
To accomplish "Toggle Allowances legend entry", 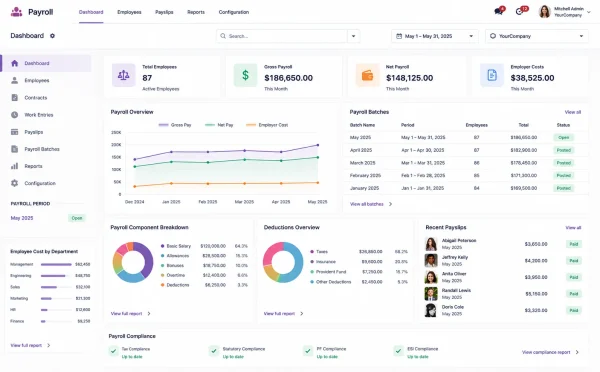I will [x=175, y=256].
